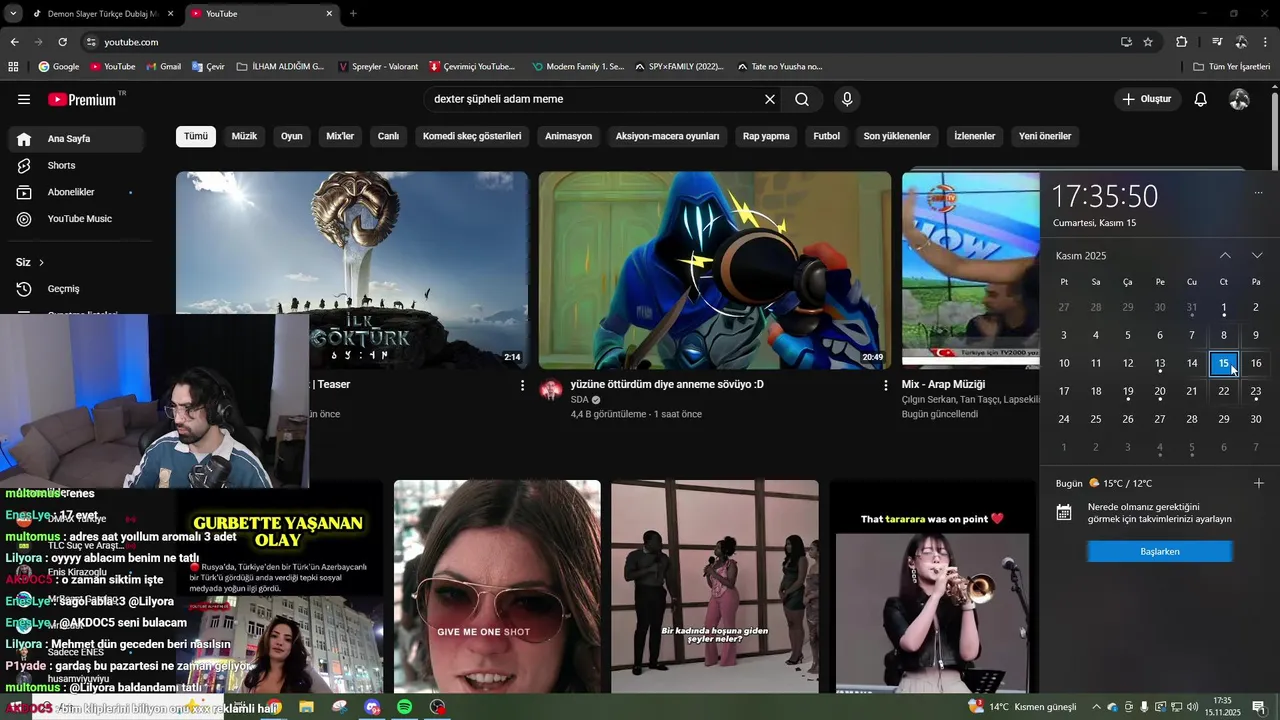Open the YouTube notifications bell

tap(1201, 99)
